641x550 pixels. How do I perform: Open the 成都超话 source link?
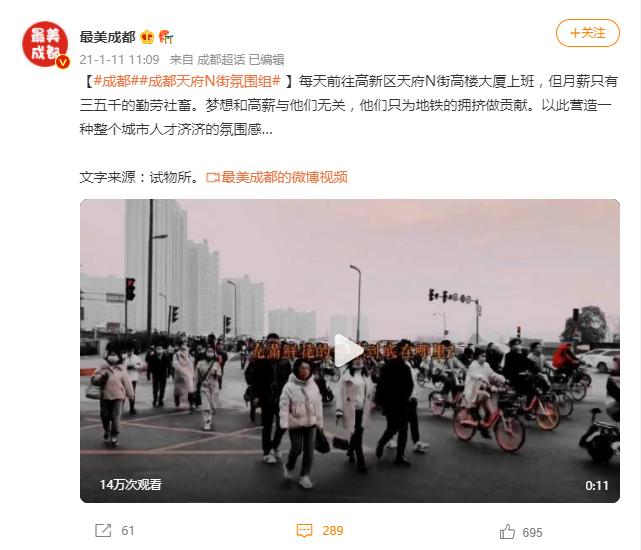coord(221,60)
